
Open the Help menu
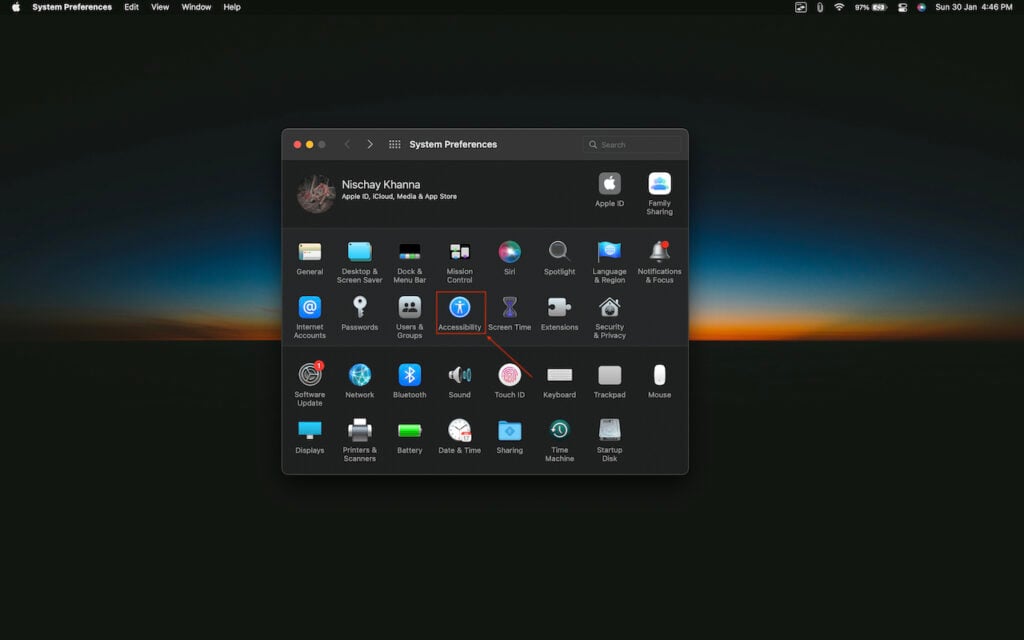[232, 7]
